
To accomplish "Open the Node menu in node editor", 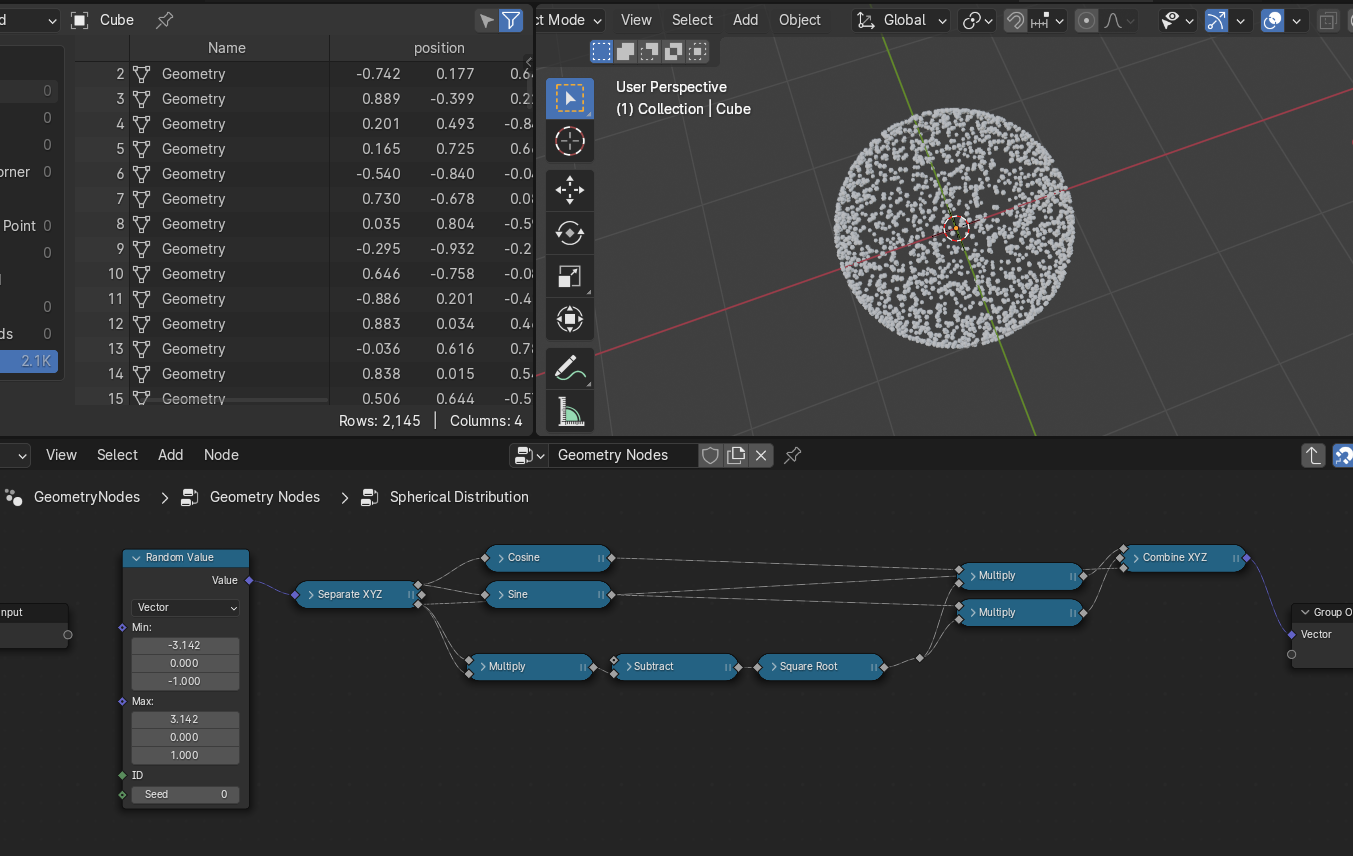I will [221, 455].
